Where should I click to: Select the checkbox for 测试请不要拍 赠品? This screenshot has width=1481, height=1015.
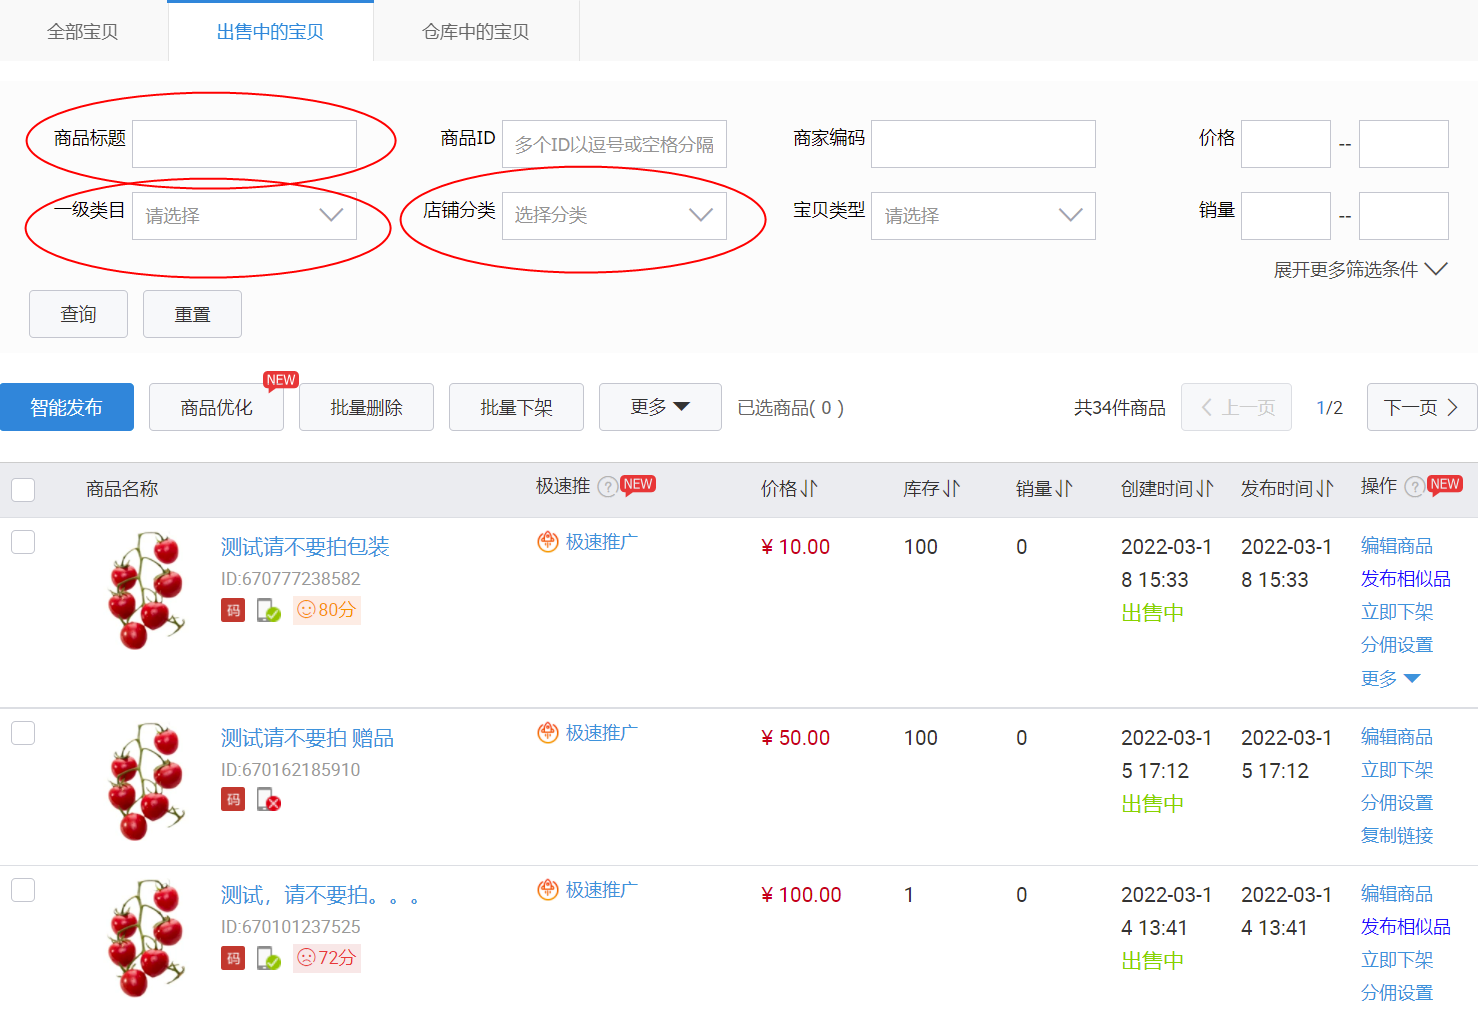pos(23,733)
